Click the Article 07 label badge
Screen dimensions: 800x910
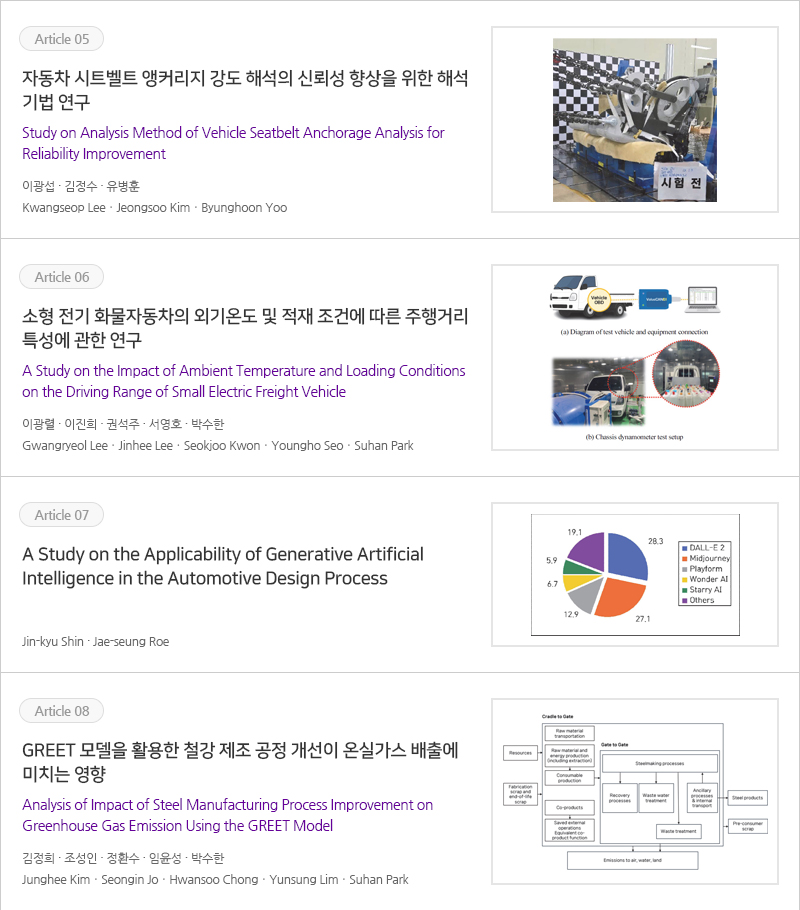(x=61, y=515)
